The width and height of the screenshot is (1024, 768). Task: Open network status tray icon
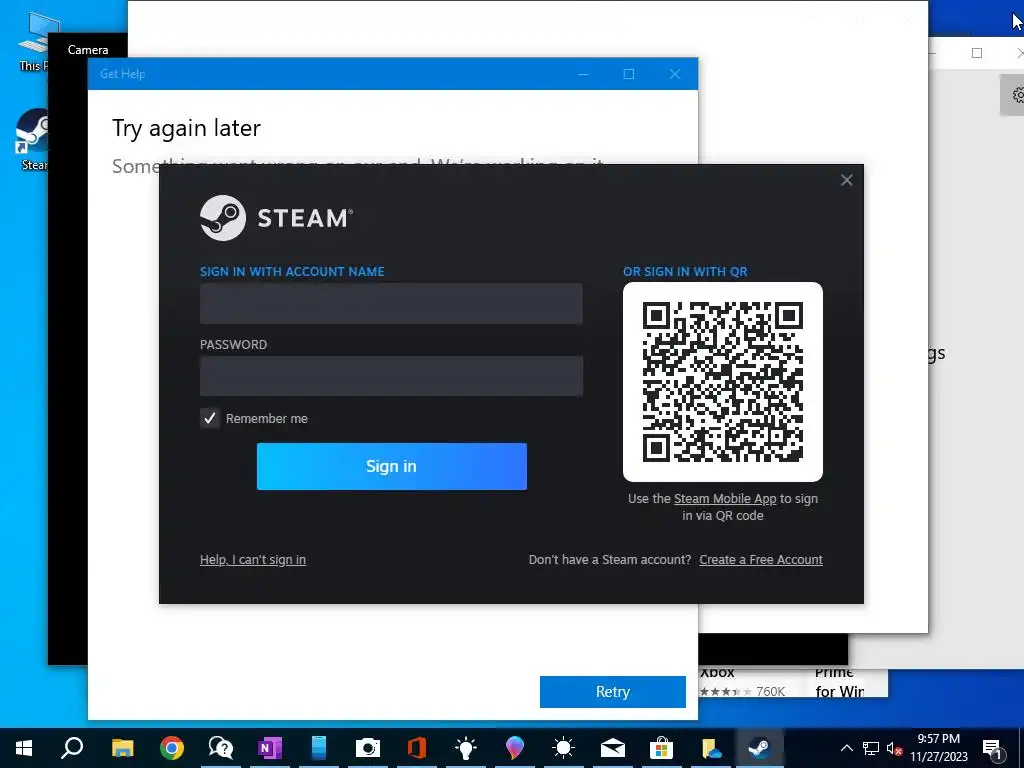click(871, 748)
